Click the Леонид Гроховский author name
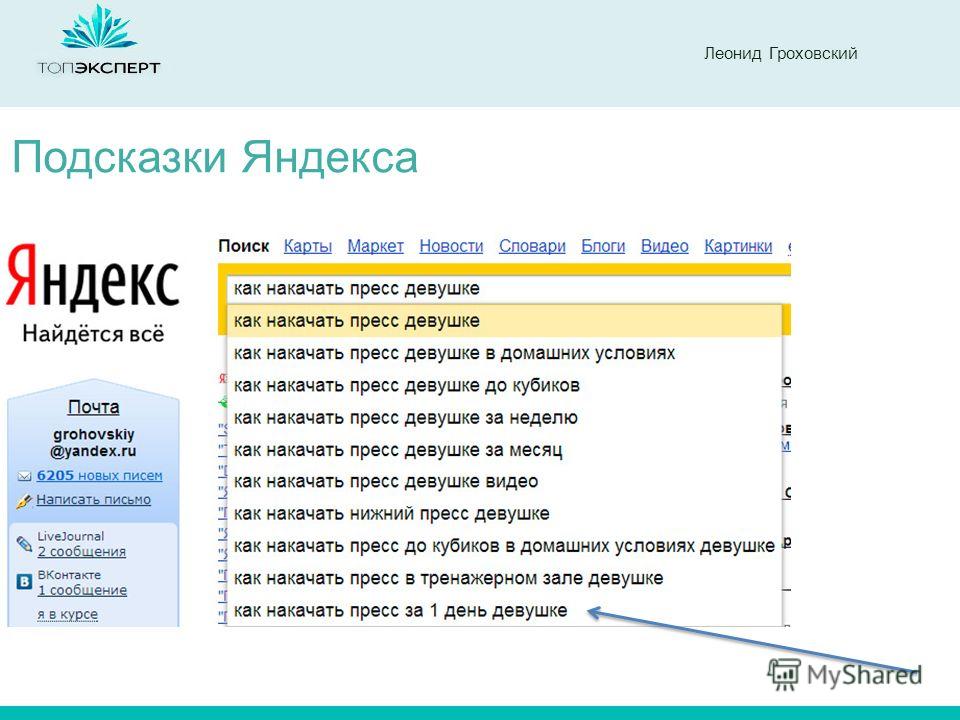 [781, 54]
